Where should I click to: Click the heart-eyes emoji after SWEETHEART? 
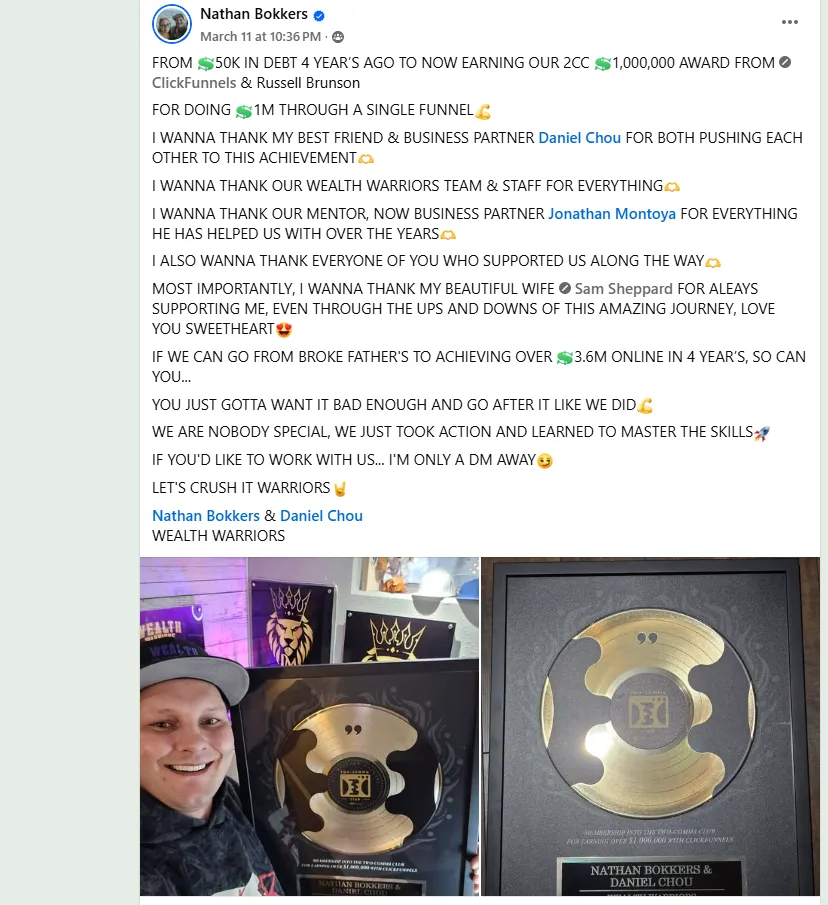point(284,330)
